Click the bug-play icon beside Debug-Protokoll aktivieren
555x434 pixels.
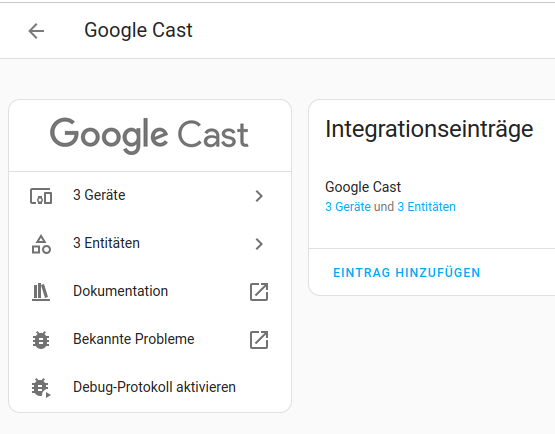(41, 388)
